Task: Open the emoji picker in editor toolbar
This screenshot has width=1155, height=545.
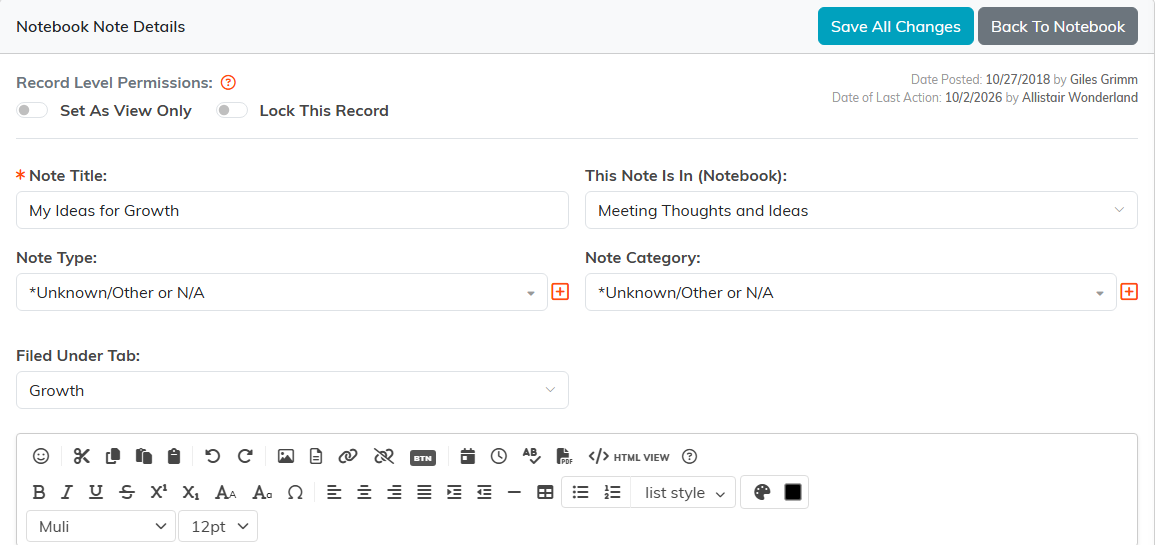Action: click(x=41, y=457)
